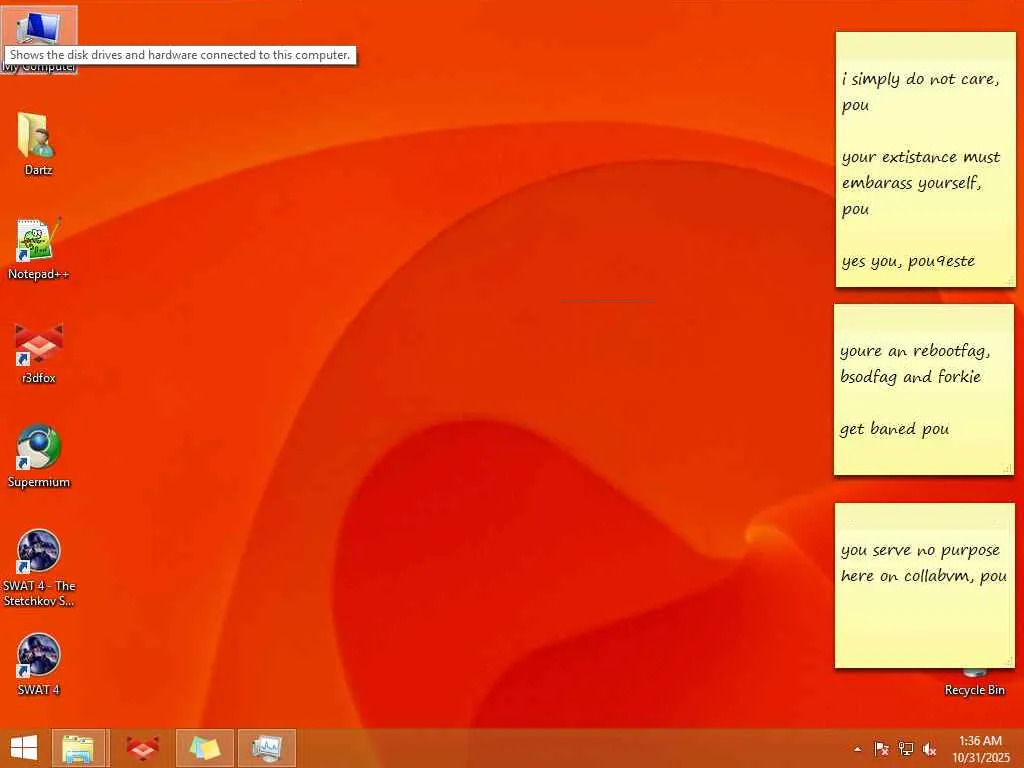This screenshot has height=768, width=1024.
Task: Open r3dfox from the taskbar
Action: click(142, 748)
